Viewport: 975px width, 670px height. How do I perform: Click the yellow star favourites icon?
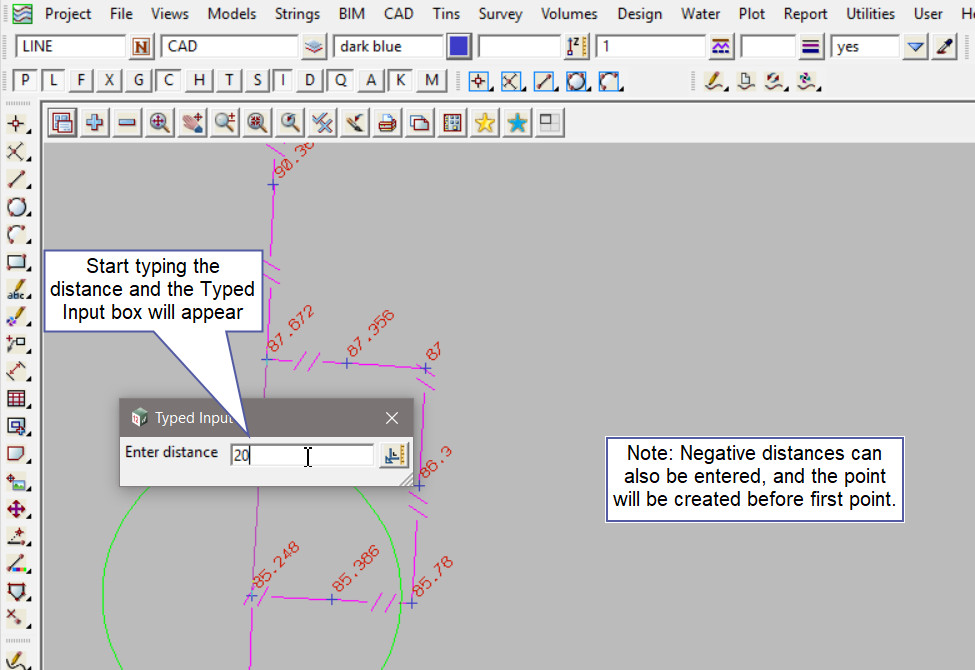point(485,123)
